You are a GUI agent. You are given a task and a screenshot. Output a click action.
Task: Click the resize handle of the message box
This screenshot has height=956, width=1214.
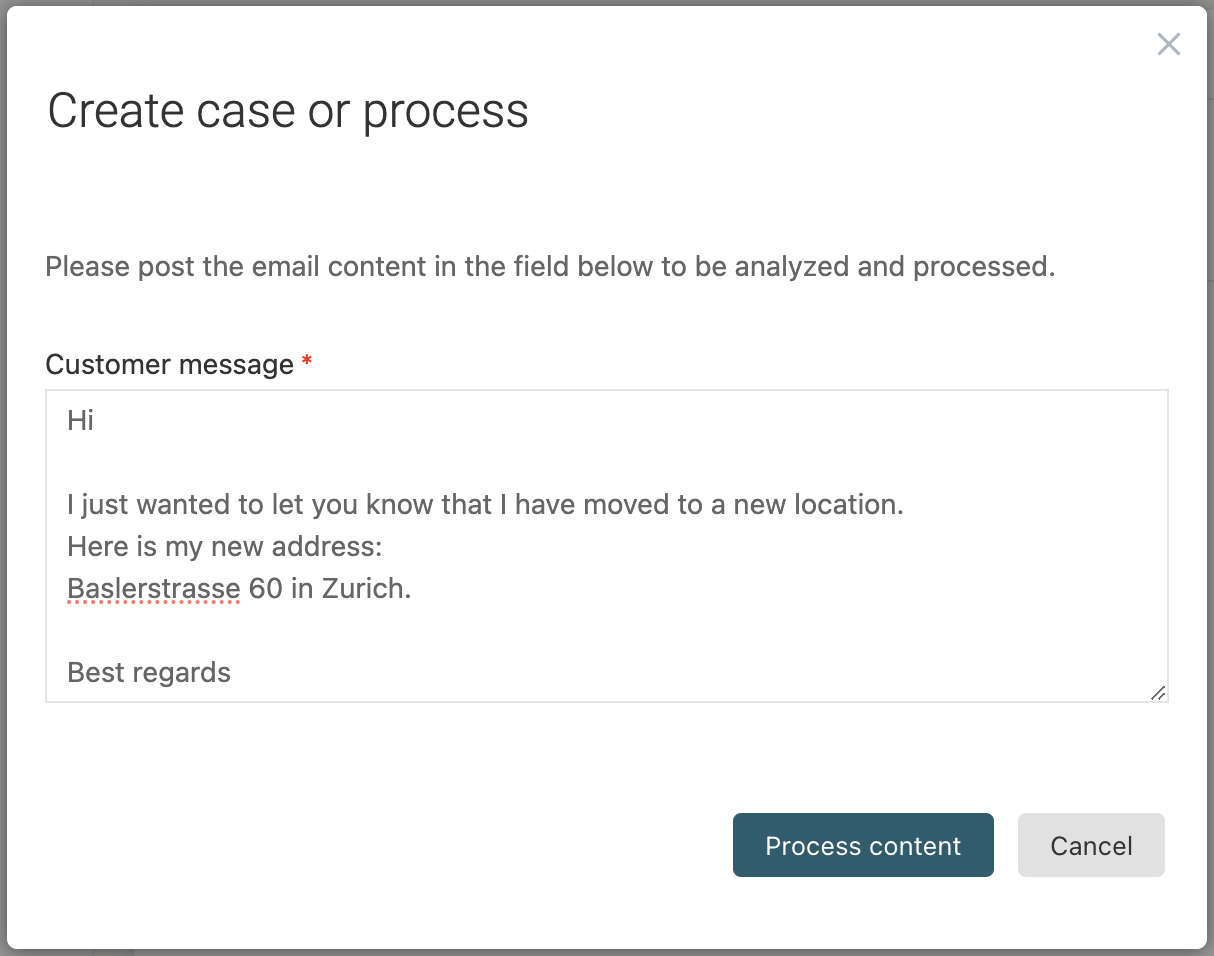1159,692
